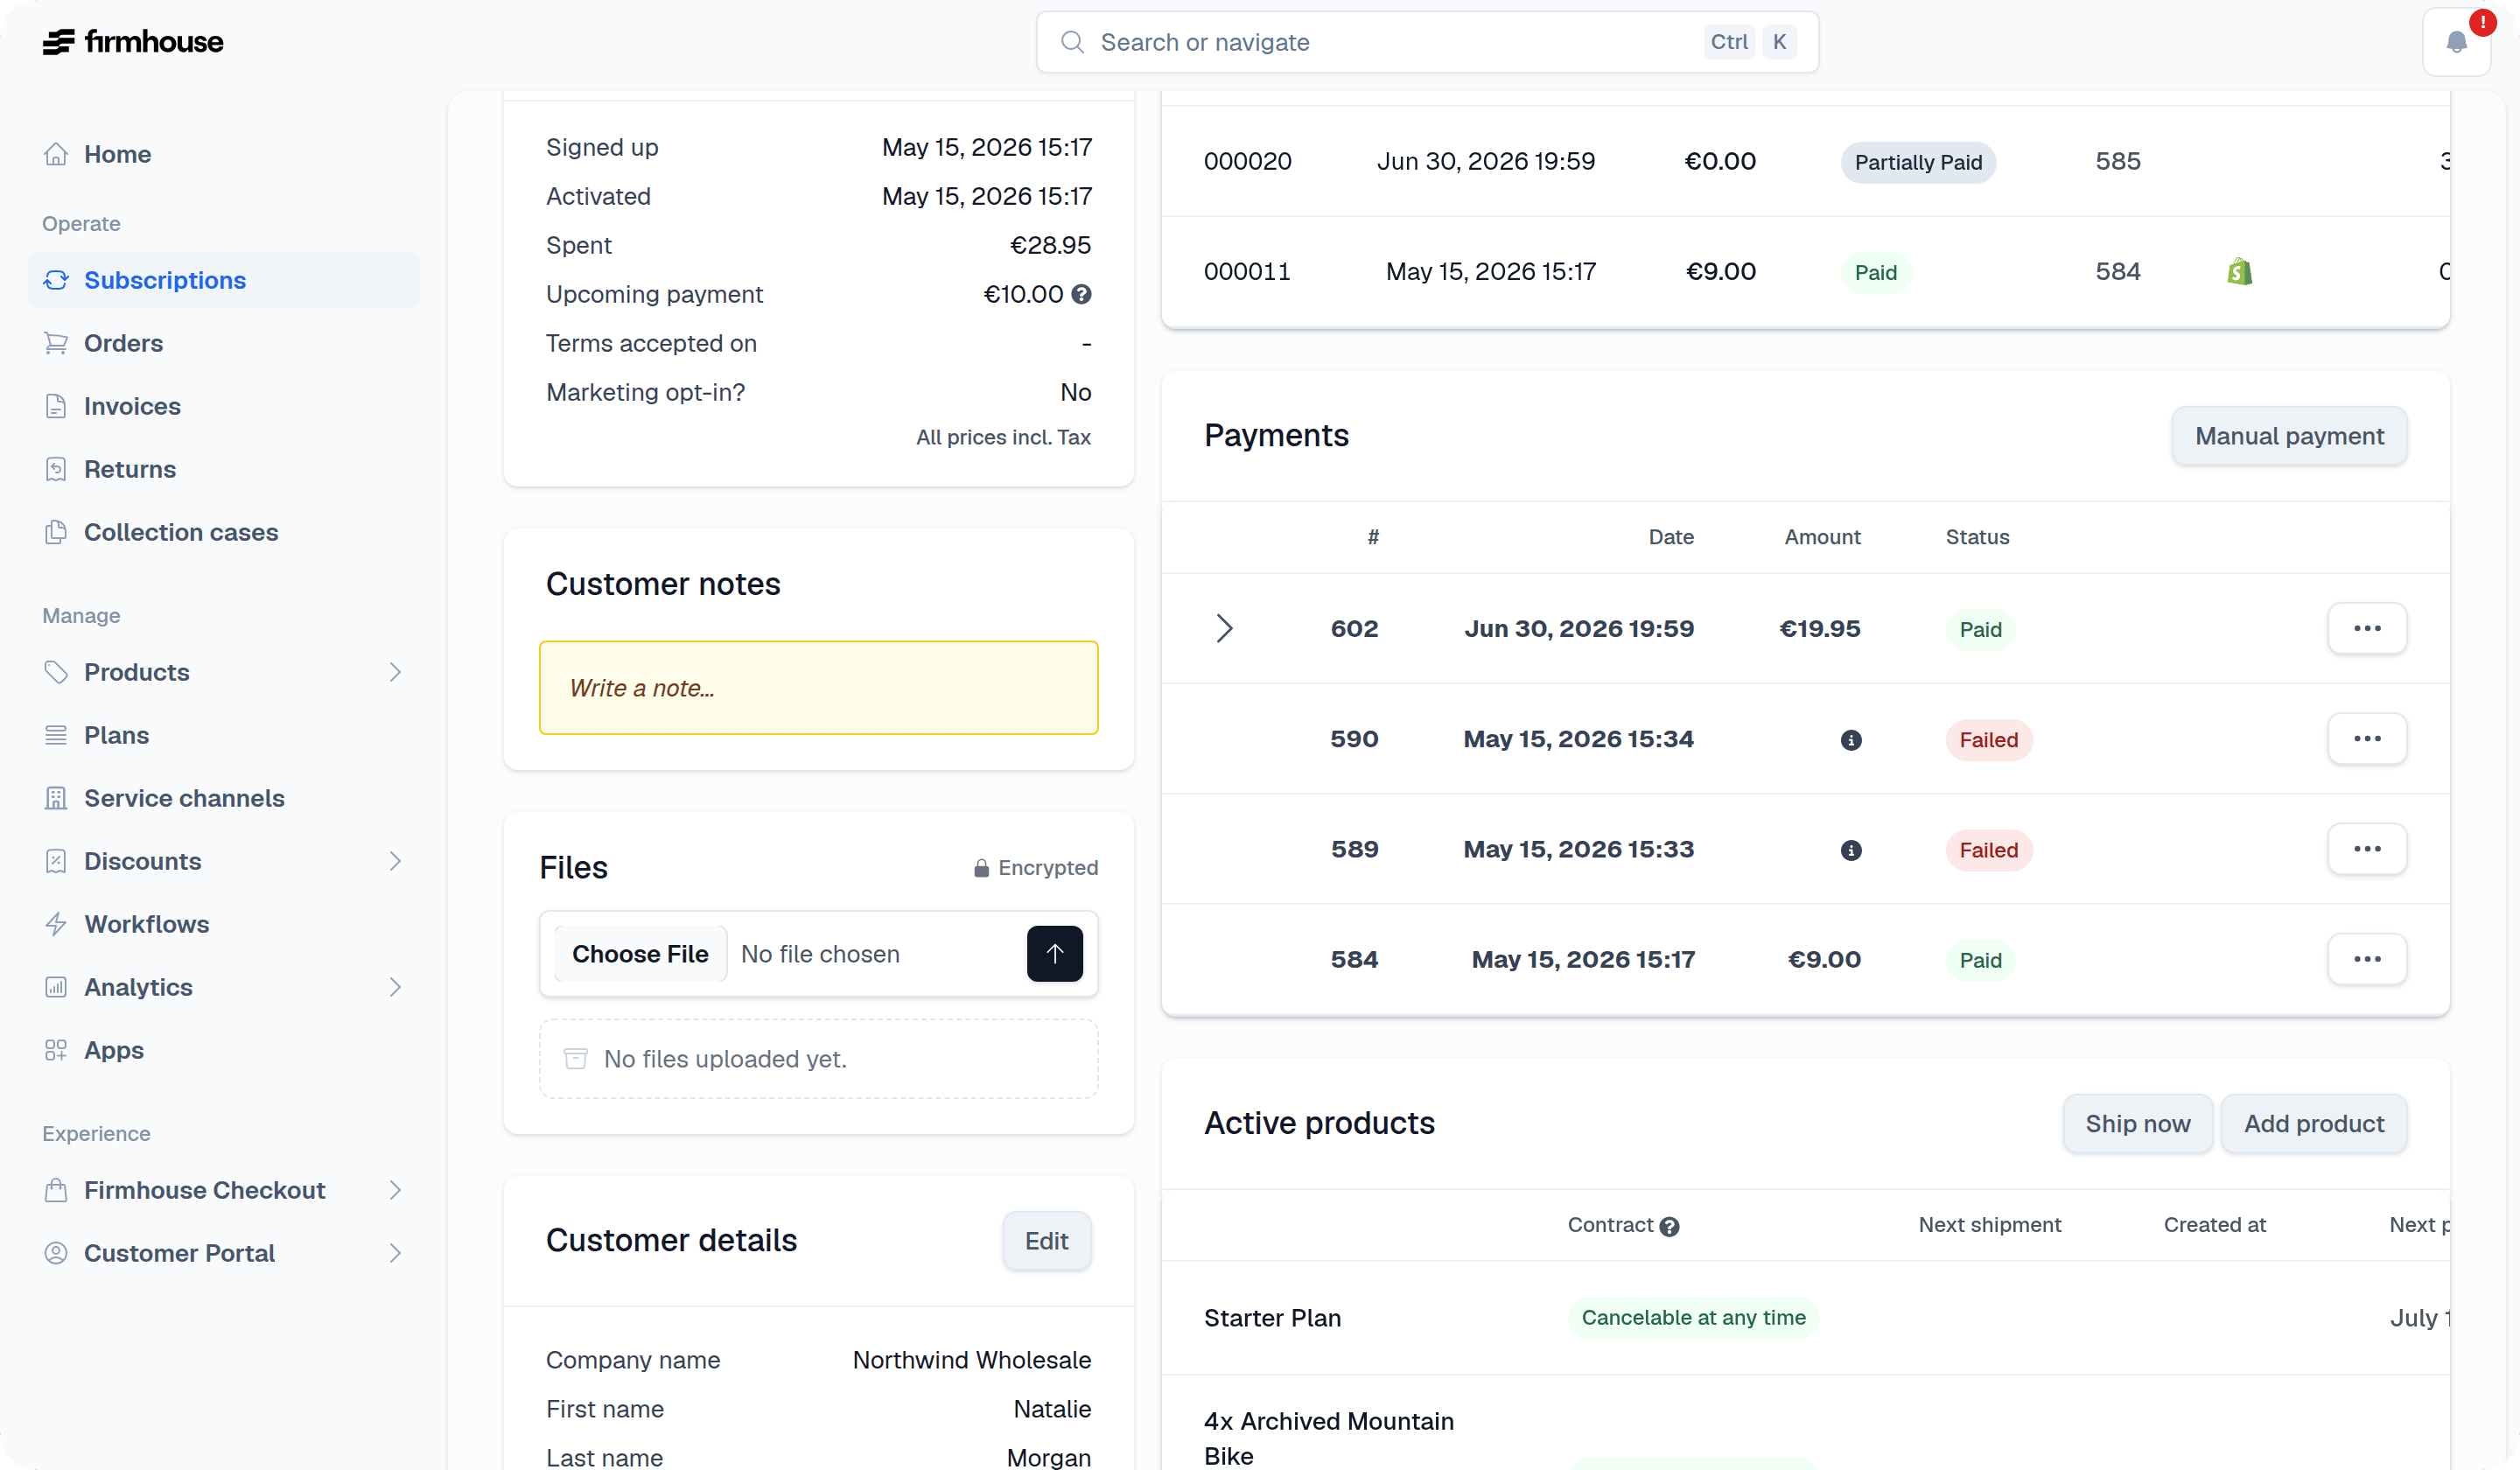Viewport: 2520px width, 1470px height.
Task: Expand the Customer Portal submenu chevron
Action: pyautogui.click(x=395, y=1253)
